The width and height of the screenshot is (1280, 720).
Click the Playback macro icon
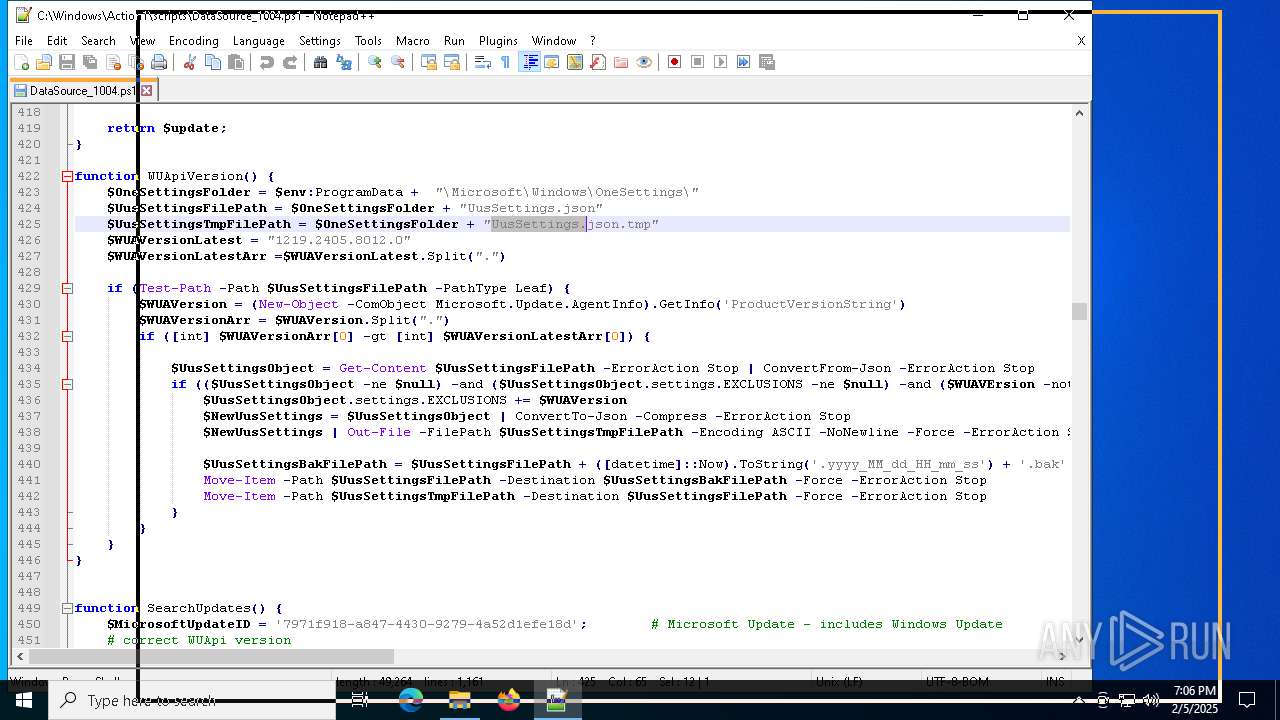[720, 62]
